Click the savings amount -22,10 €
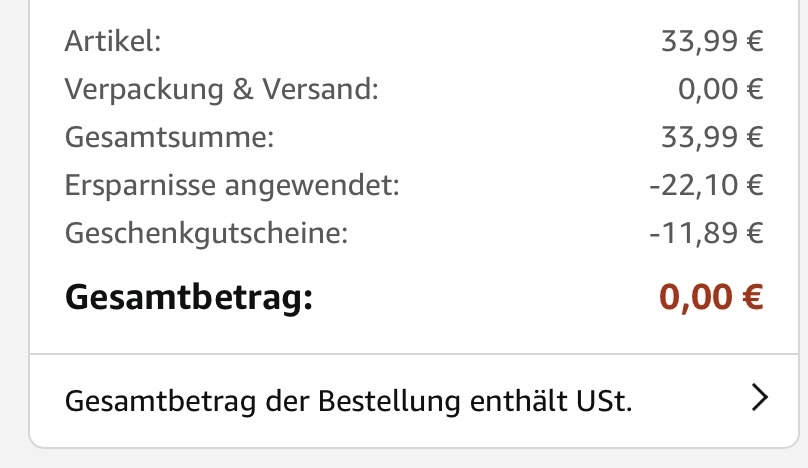This screenshot has width=808, height=468. (706, 185)
